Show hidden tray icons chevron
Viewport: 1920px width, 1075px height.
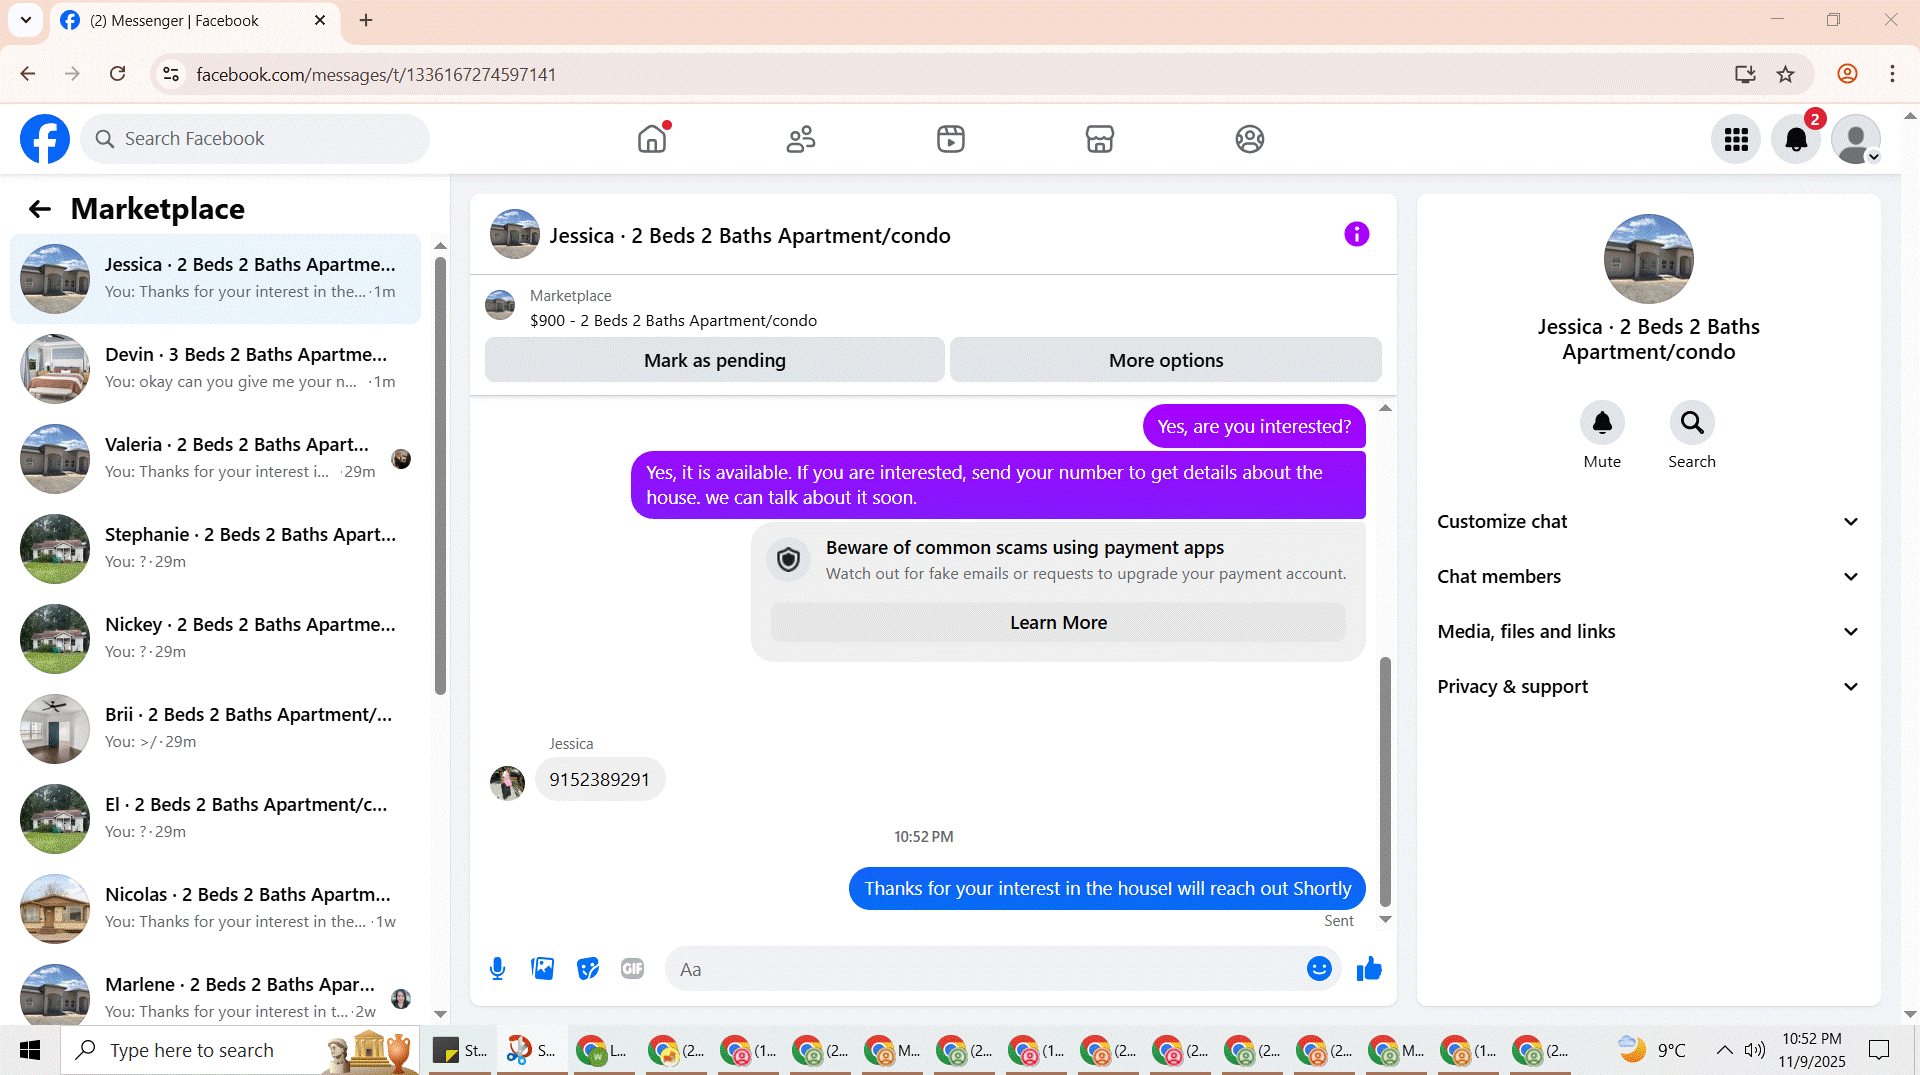pyautogui.click(x=1724, y=1050)
